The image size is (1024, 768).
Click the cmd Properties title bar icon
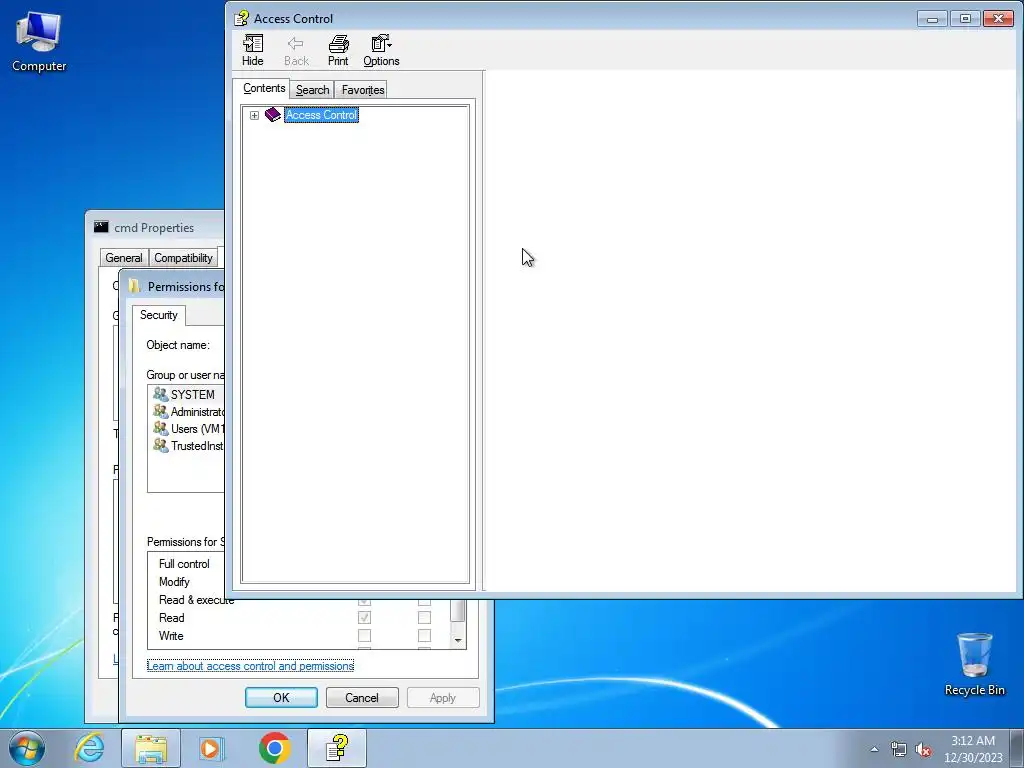point(101,227)
